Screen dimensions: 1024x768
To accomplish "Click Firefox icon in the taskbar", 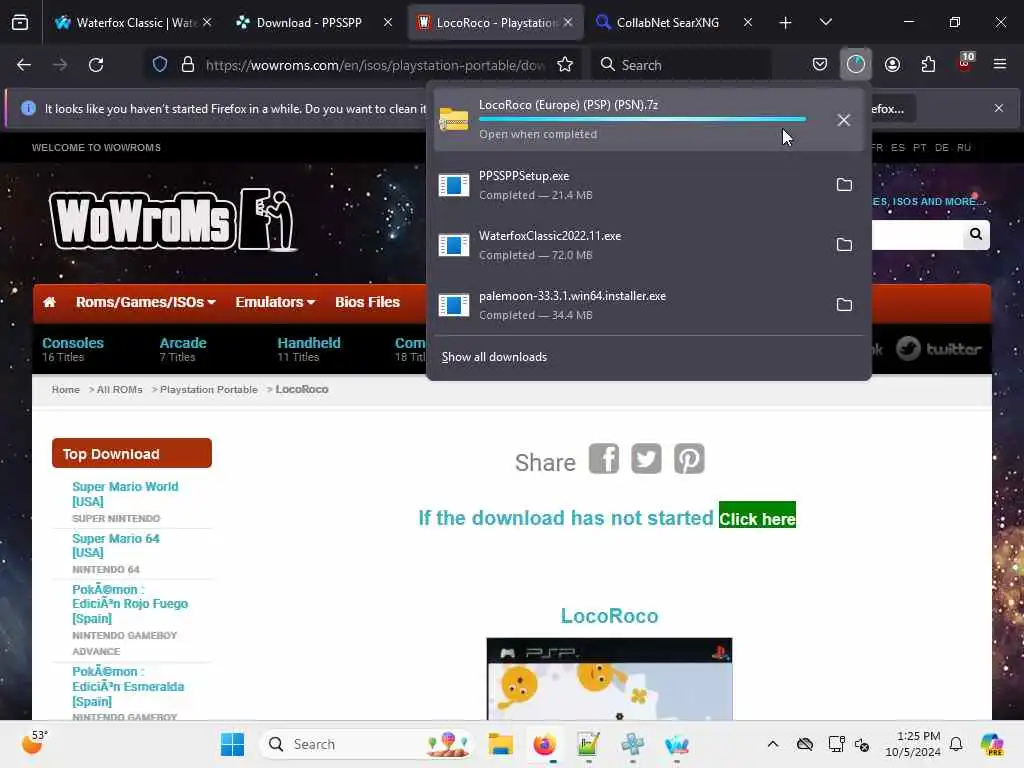I will pyautogui.click(x=544, y=744).
